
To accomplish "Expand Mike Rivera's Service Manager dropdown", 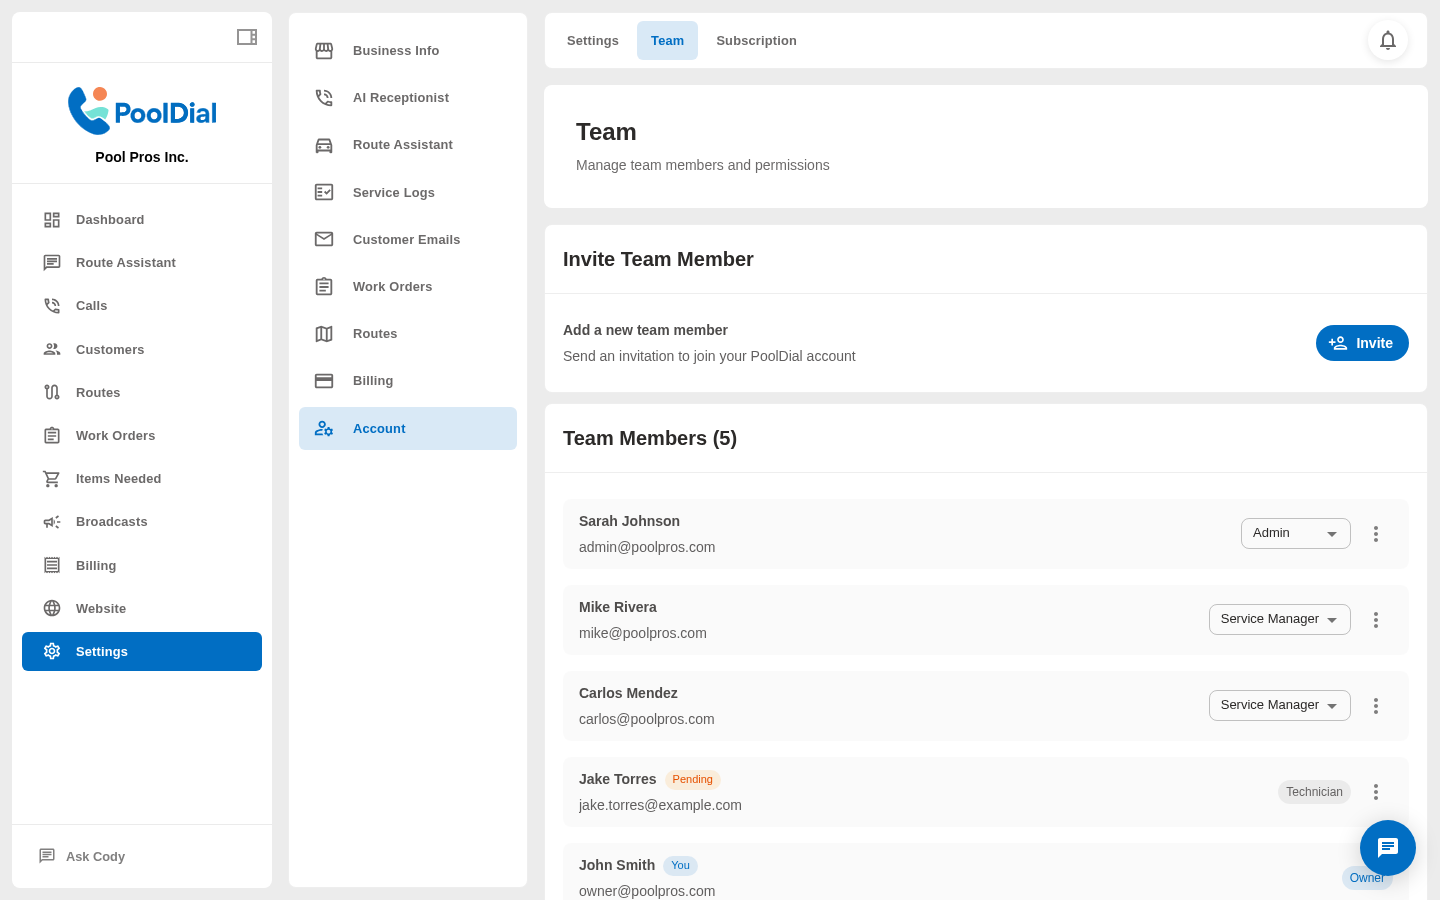I will (x=1279, y=620).
